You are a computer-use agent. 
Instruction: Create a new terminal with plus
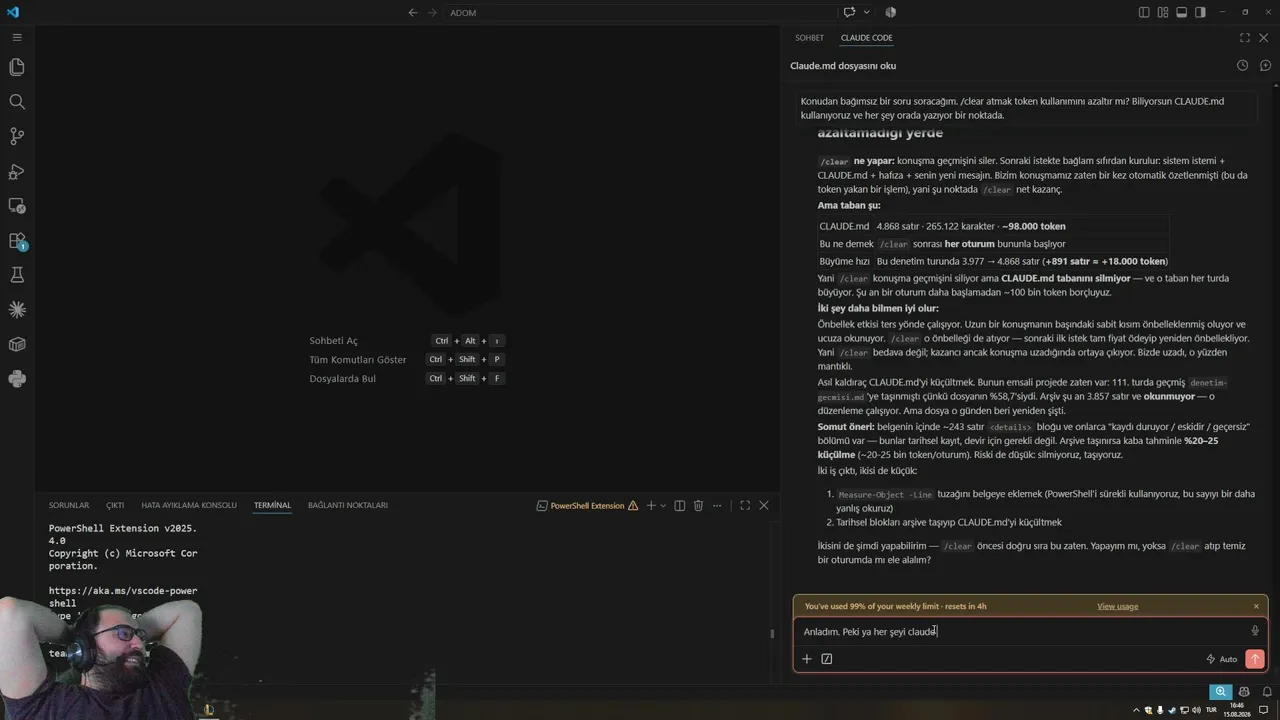[650, 505]
